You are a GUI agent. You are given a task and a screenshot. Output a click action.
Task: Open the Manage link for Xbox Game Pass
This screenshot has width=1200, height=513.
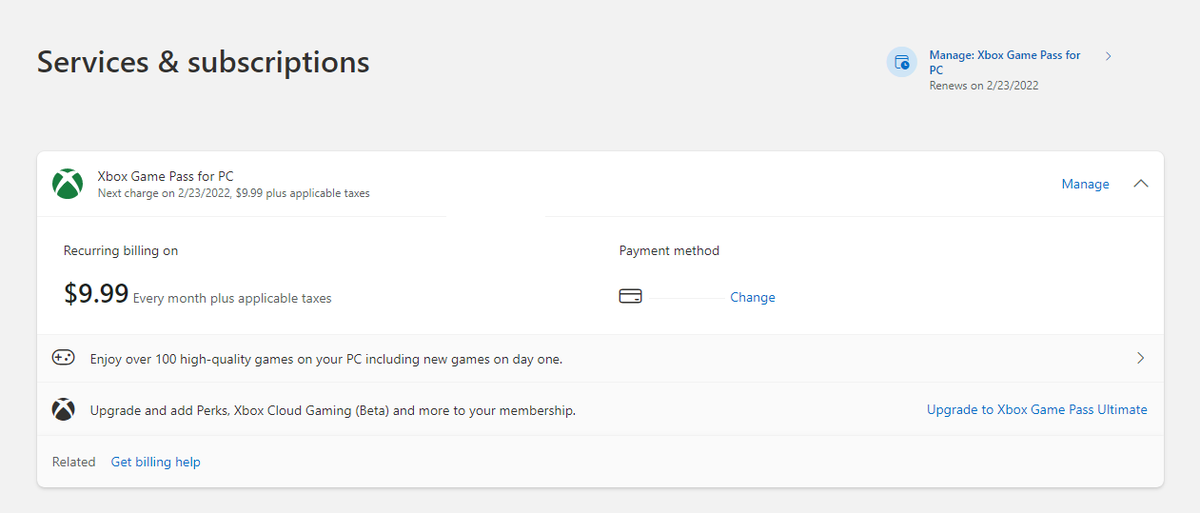coord(1085,184)
